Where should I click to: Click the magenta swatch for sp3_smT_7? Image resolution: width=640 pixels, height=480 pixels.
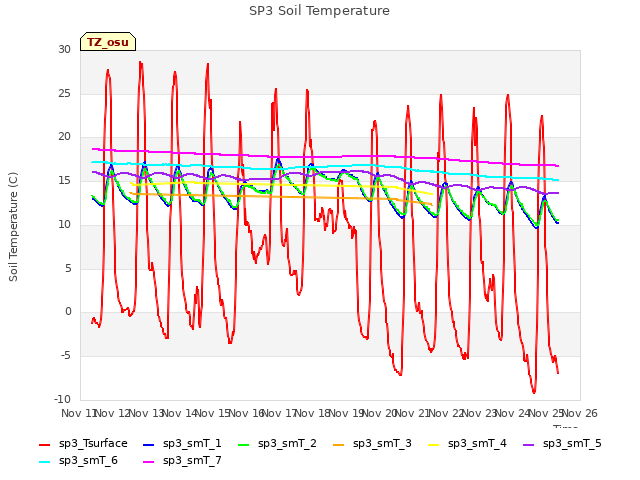coord(149,462)
